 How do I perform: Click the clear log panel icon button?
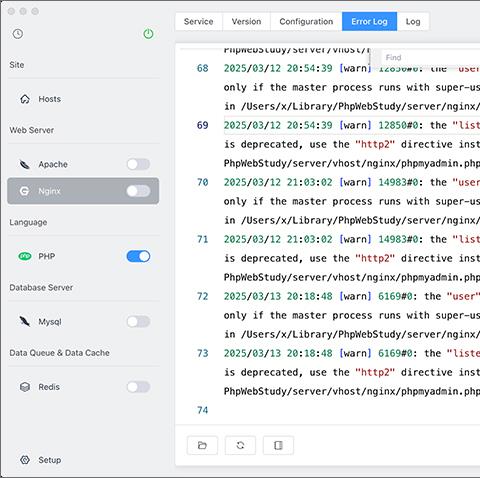278,445
